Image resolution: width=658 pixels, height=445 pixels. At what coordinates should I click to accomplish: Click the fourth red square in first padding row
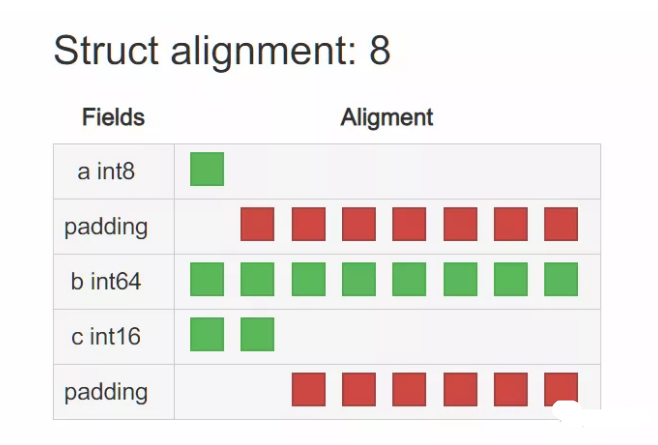click(x=409, y=224)
